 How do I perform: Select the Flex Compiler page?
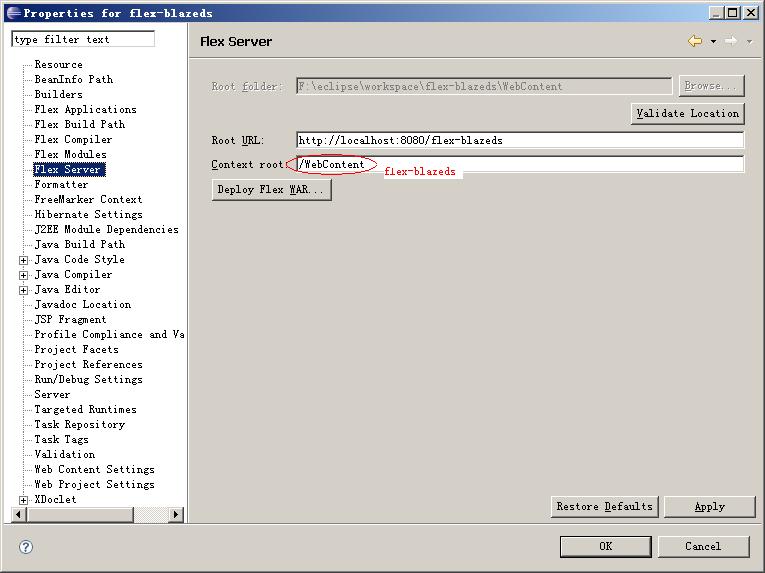click(x=73, y=140)
